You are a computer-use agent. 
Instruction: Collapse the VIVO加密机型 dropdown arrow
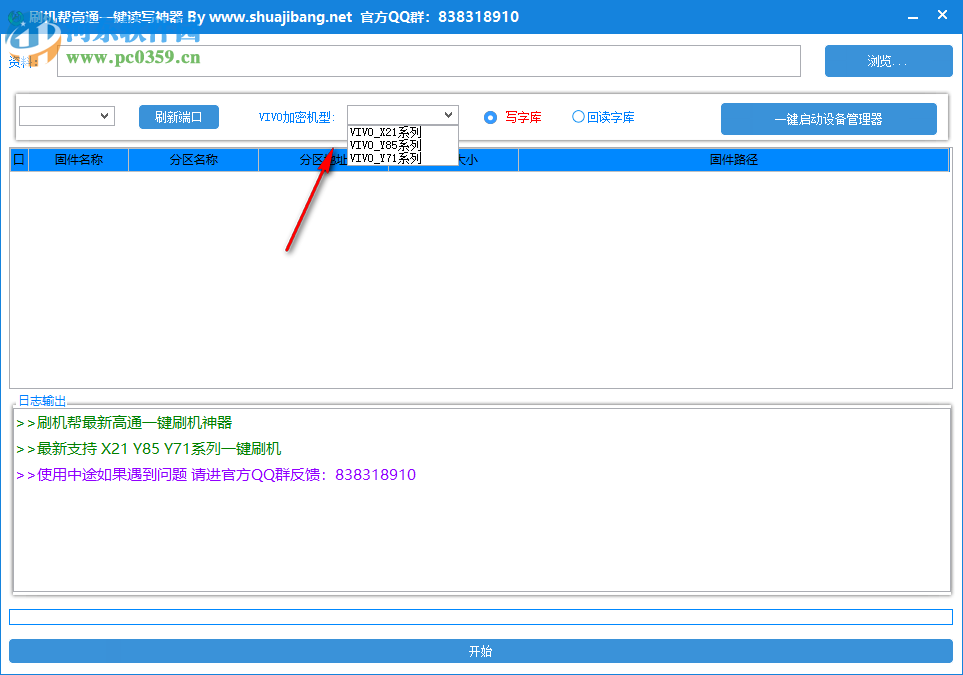tap(448, 115)
